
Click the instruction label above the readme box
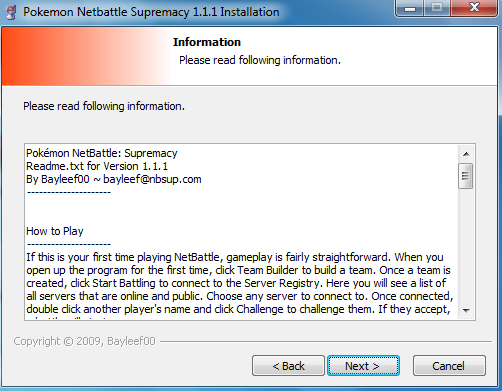pyautogui.click(x=104, y=106)
